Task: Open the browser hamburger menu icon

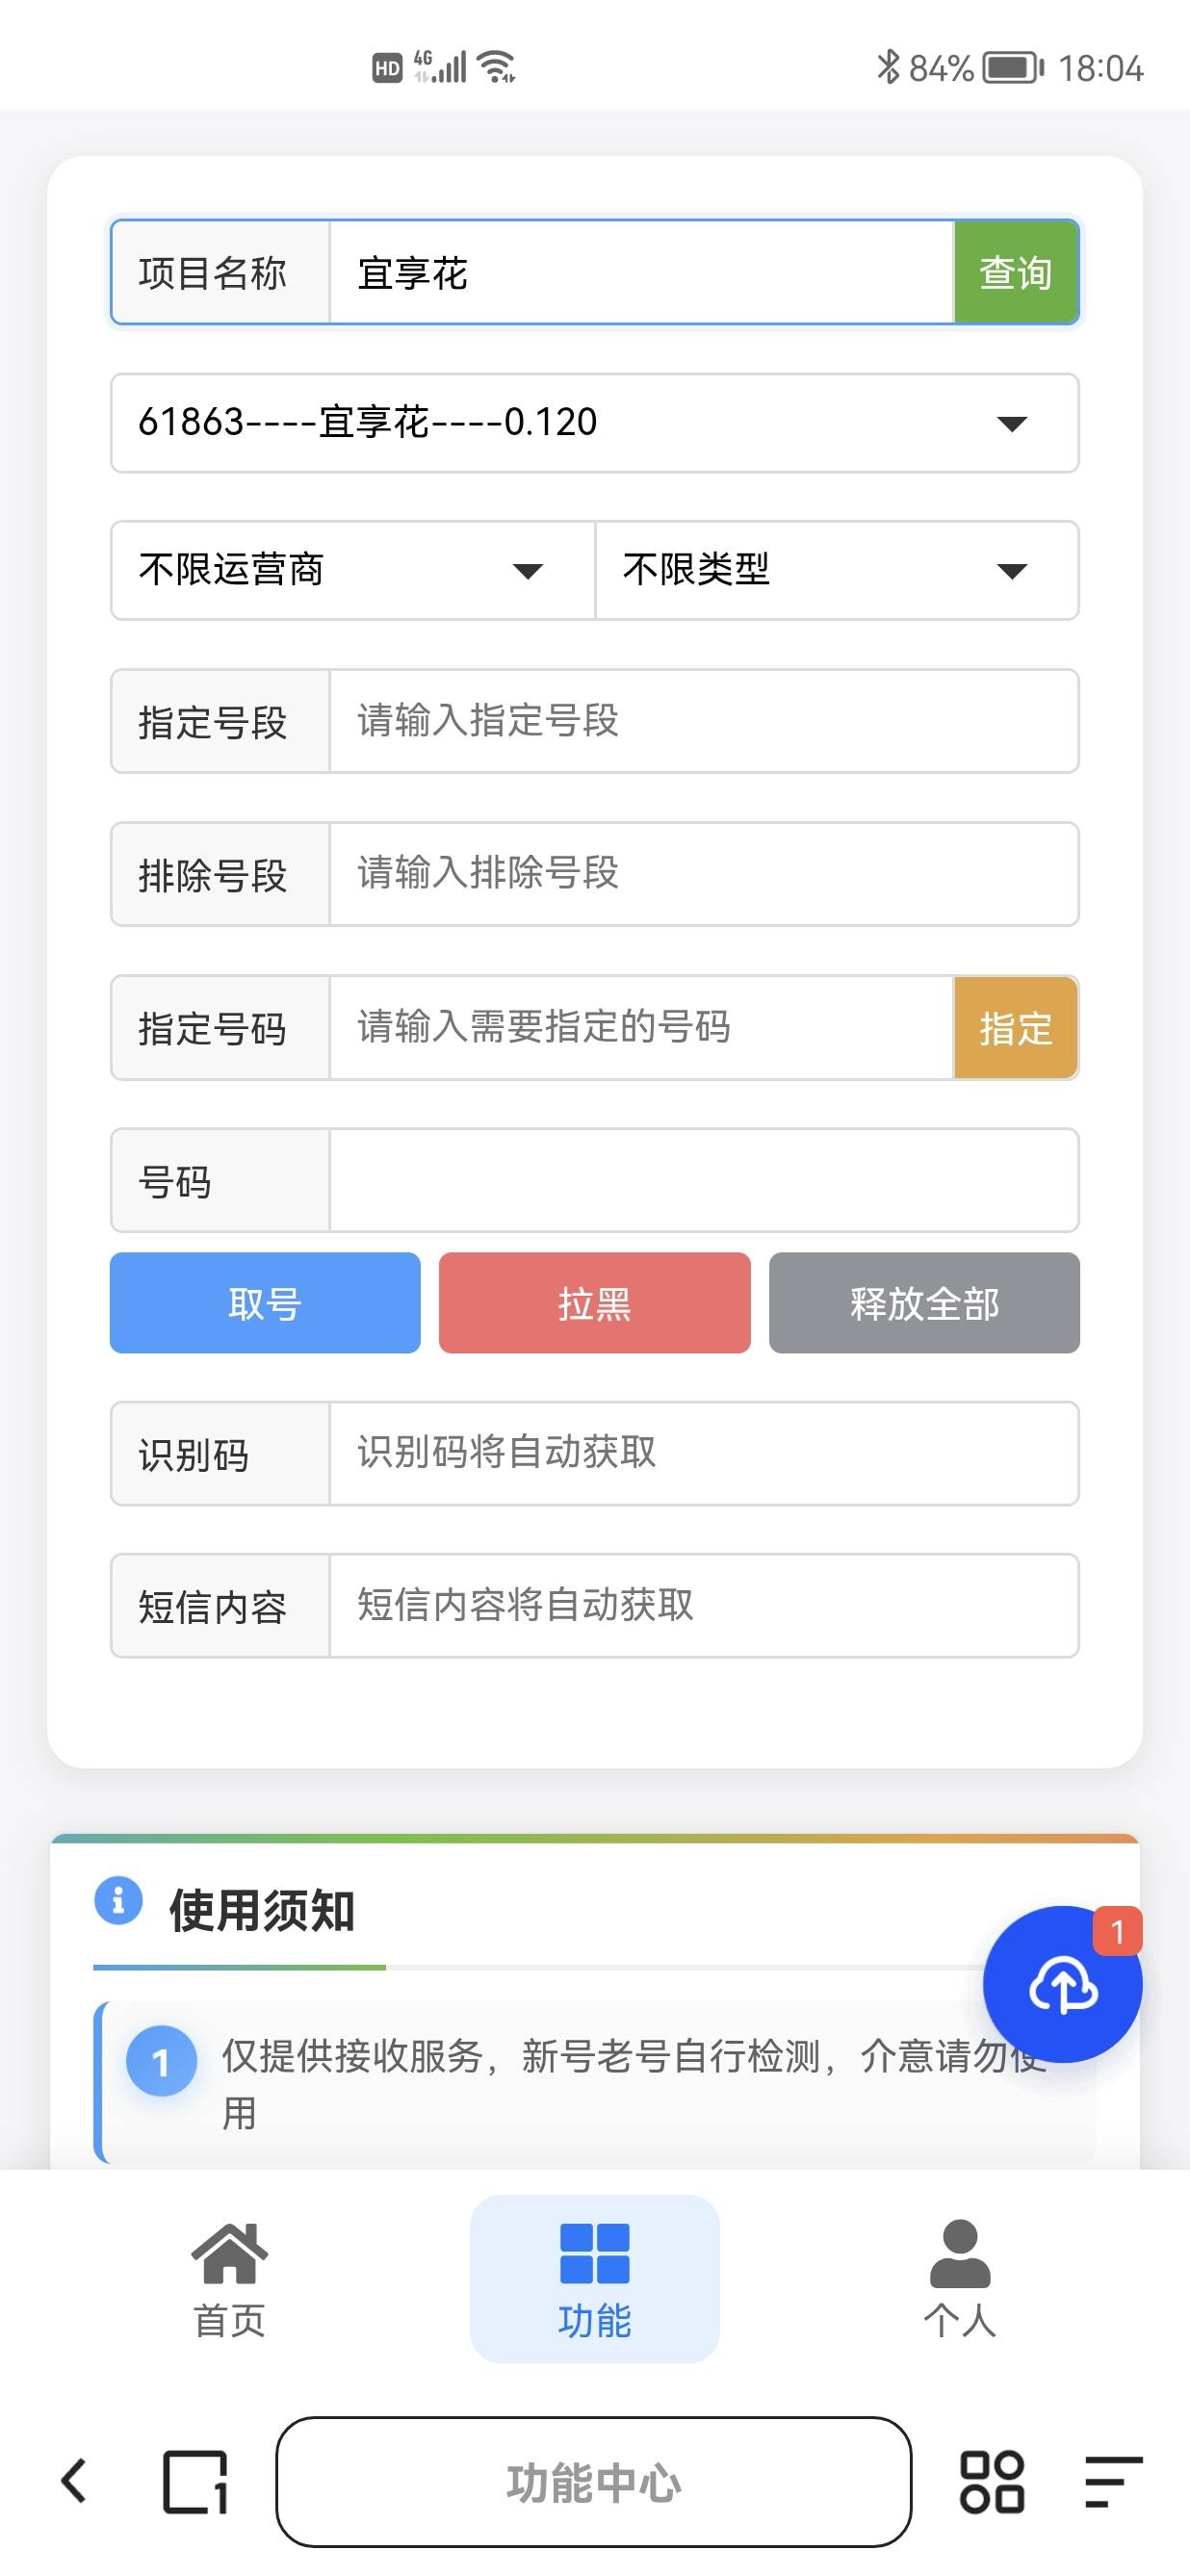Action: 1112,2482
